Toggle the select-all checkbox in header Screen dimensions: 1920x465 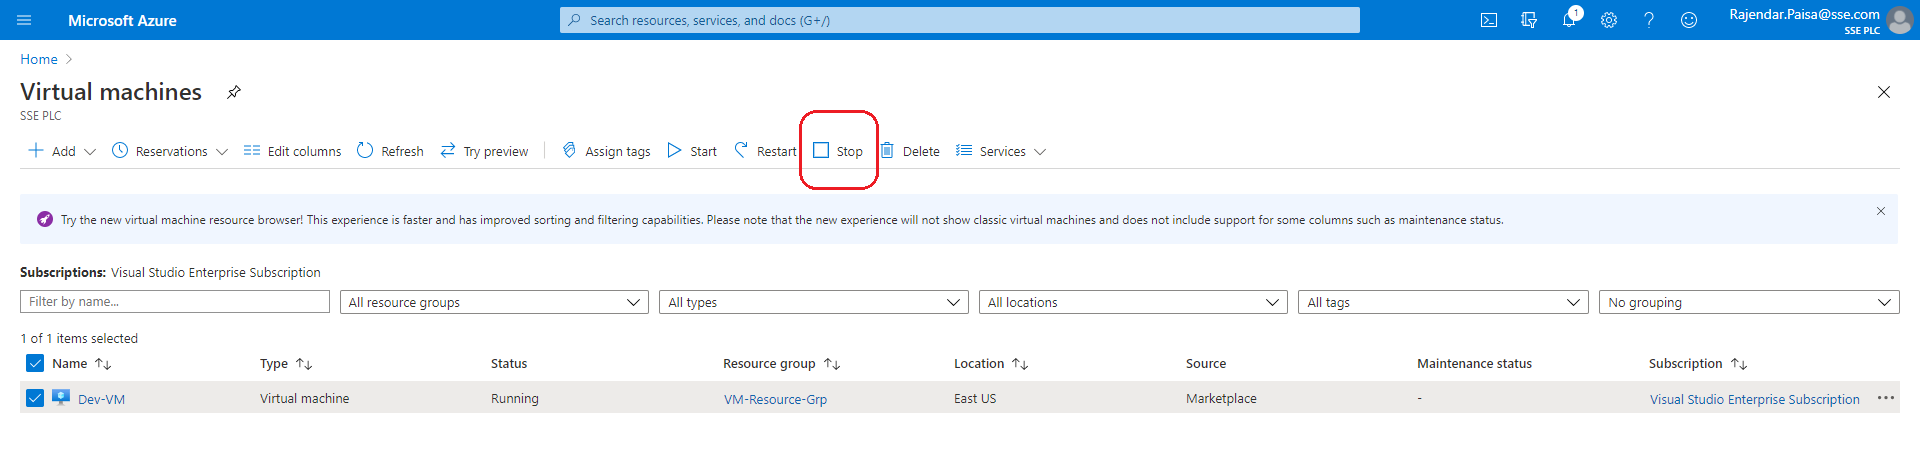point(35,363)
